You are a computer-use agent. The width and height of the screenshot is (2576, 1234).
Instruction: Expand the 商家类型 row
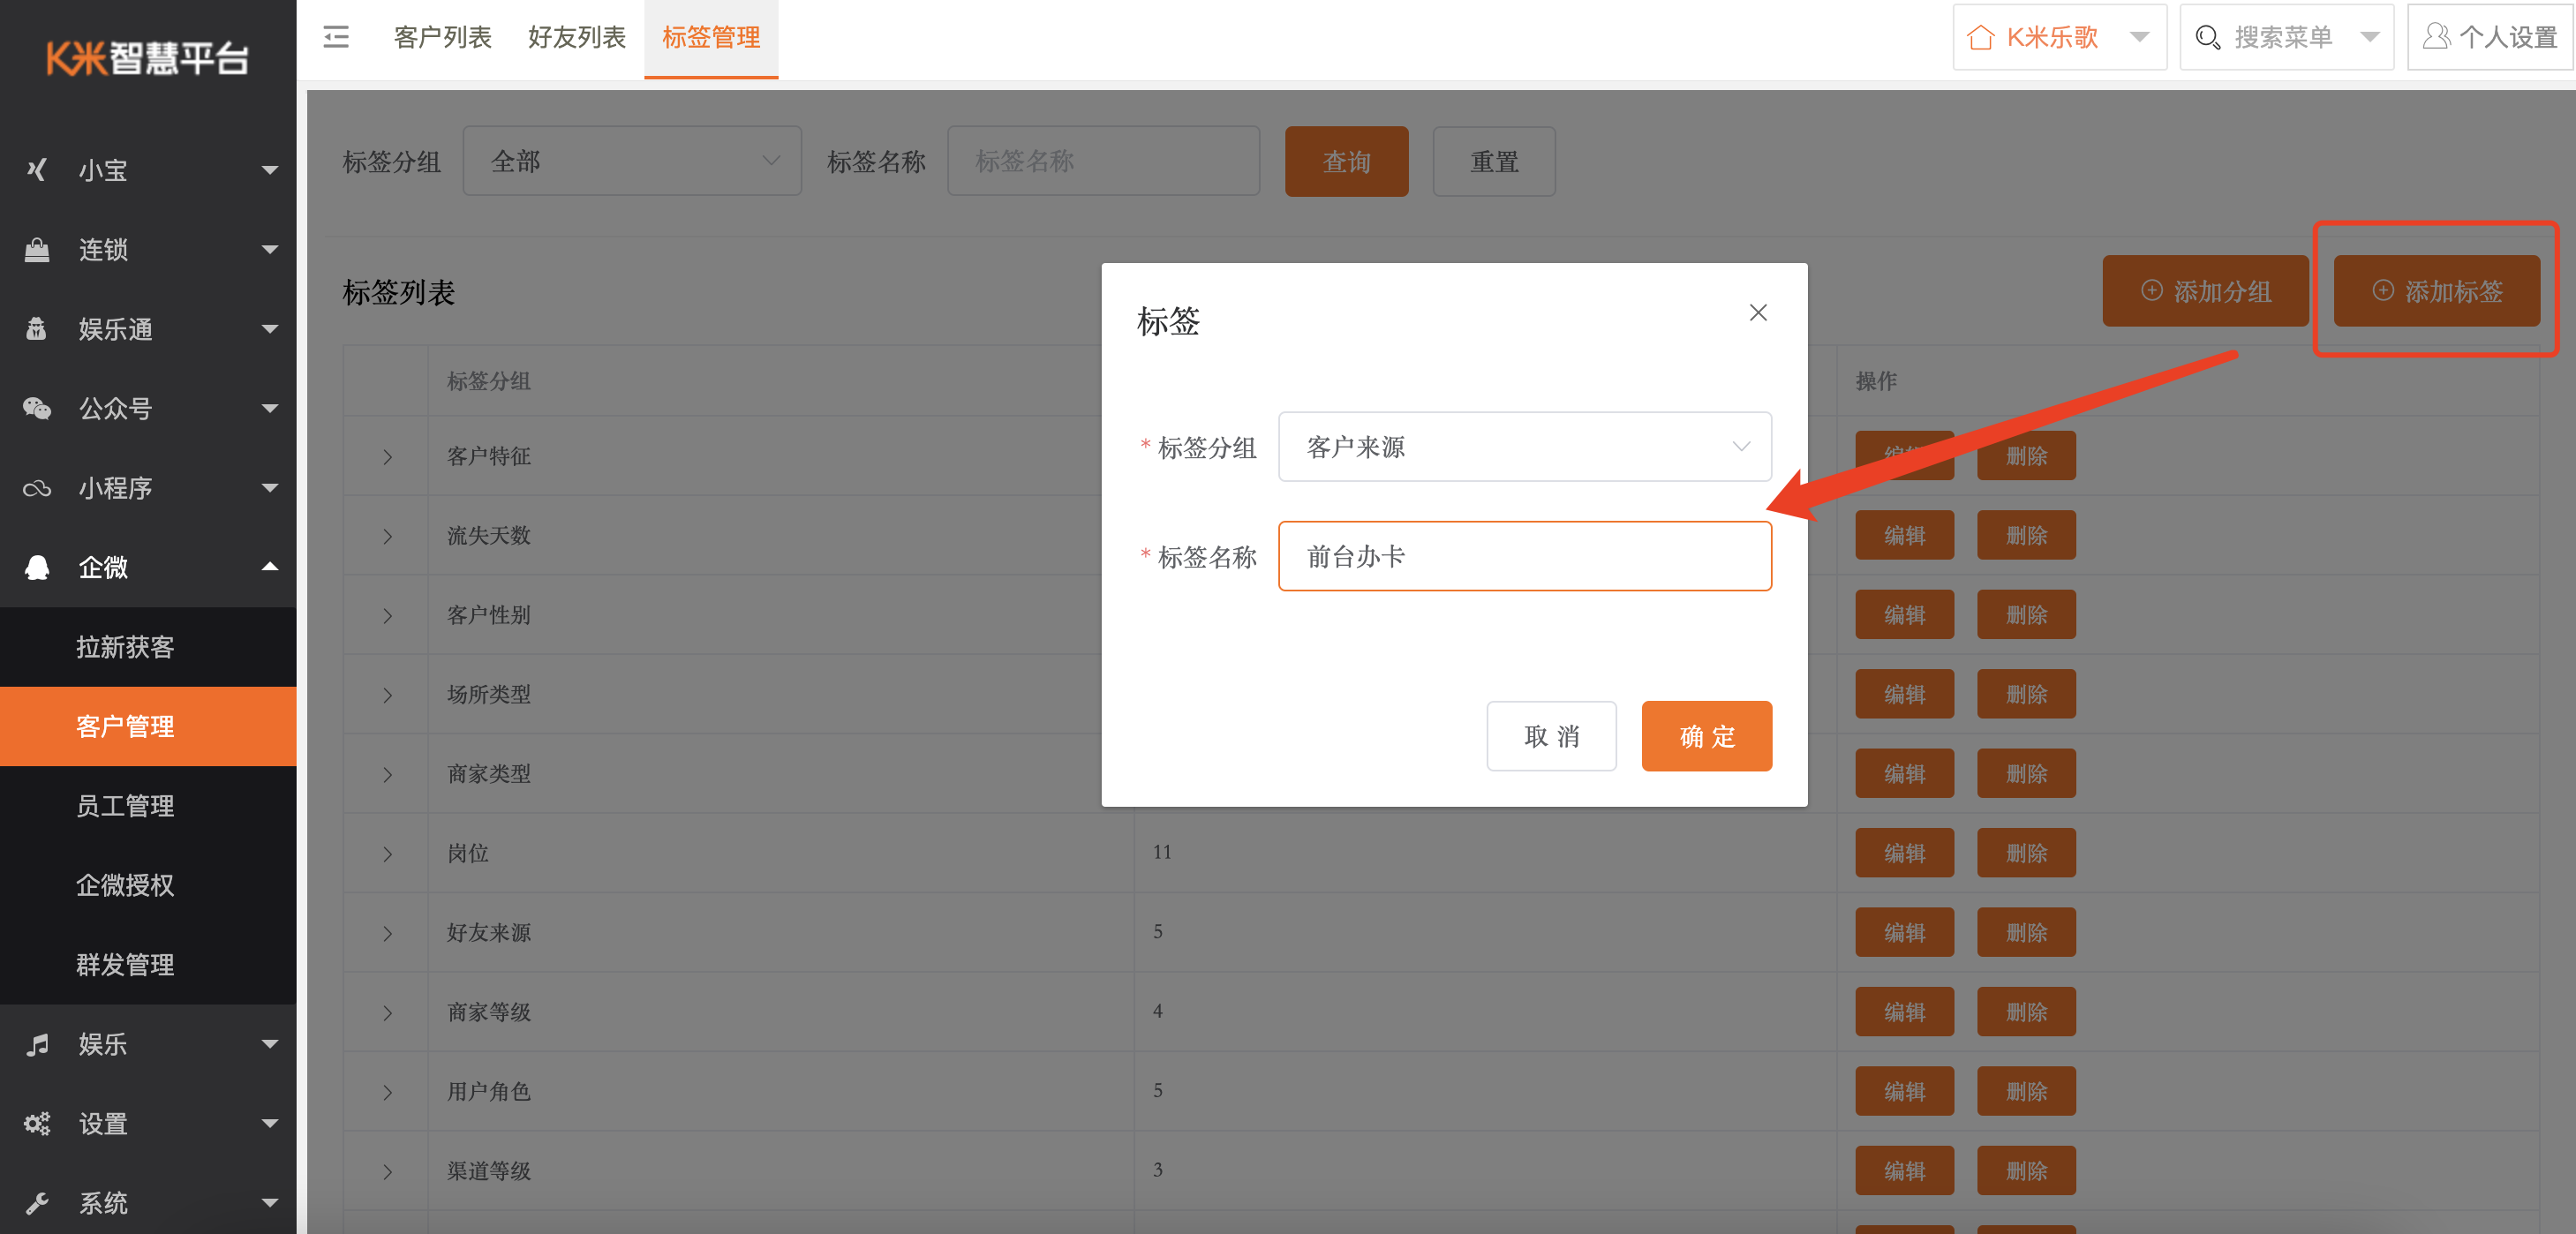387,775
